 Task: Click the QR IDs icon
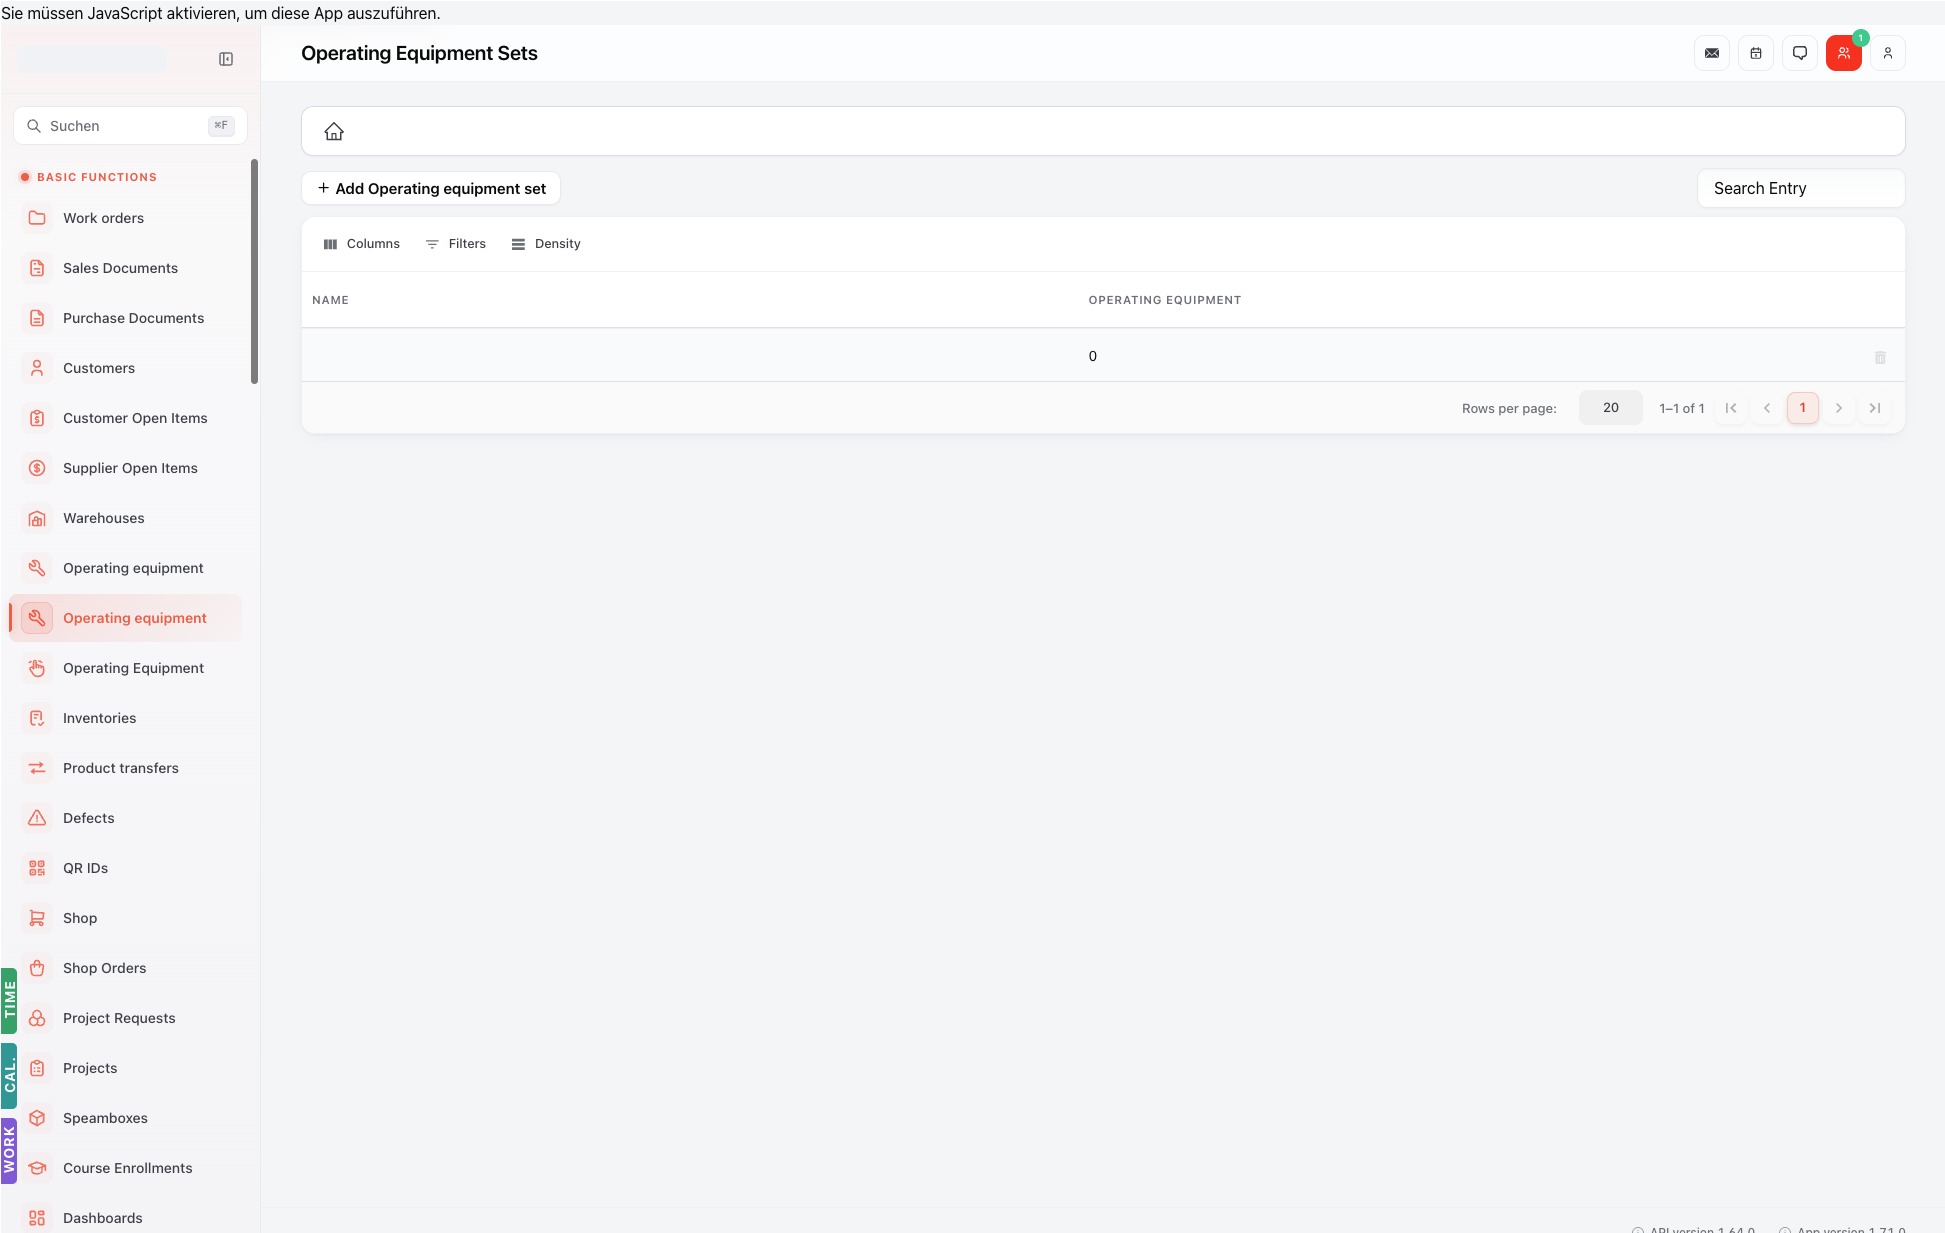coord(37,868)
